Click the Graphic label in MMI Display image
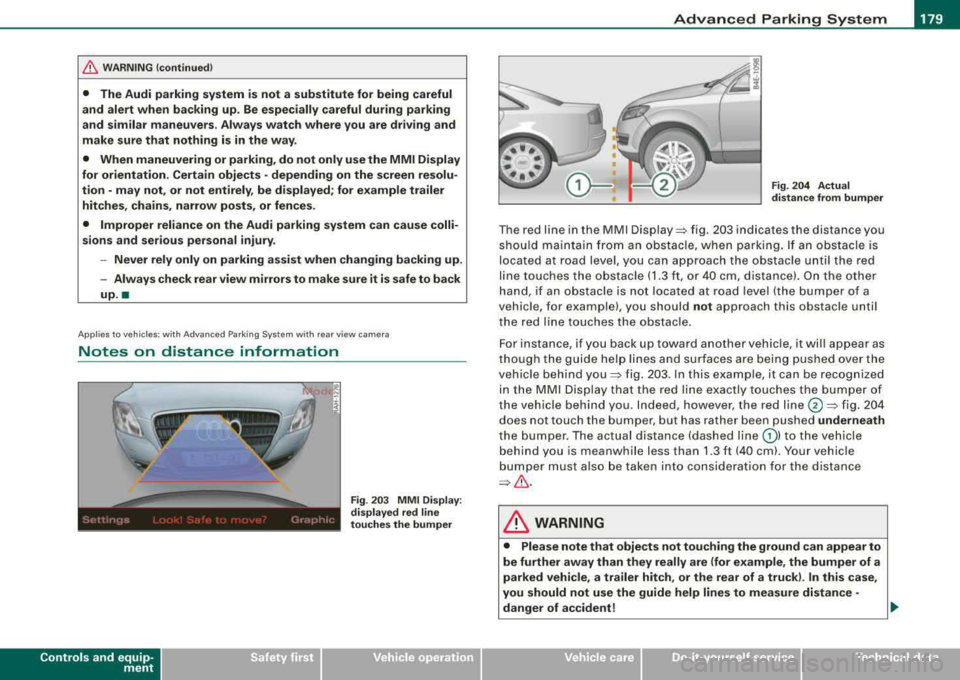Viewport: 960px width, 680px height. click(x=313, y=520)
